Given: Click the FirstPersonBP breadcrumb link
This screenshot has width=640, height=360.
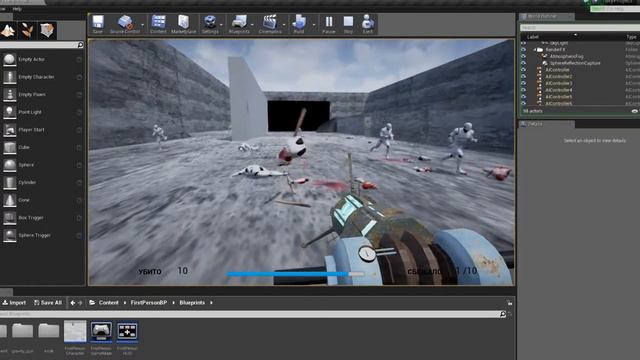Looking at the screenshot, I should coord(149,303).
